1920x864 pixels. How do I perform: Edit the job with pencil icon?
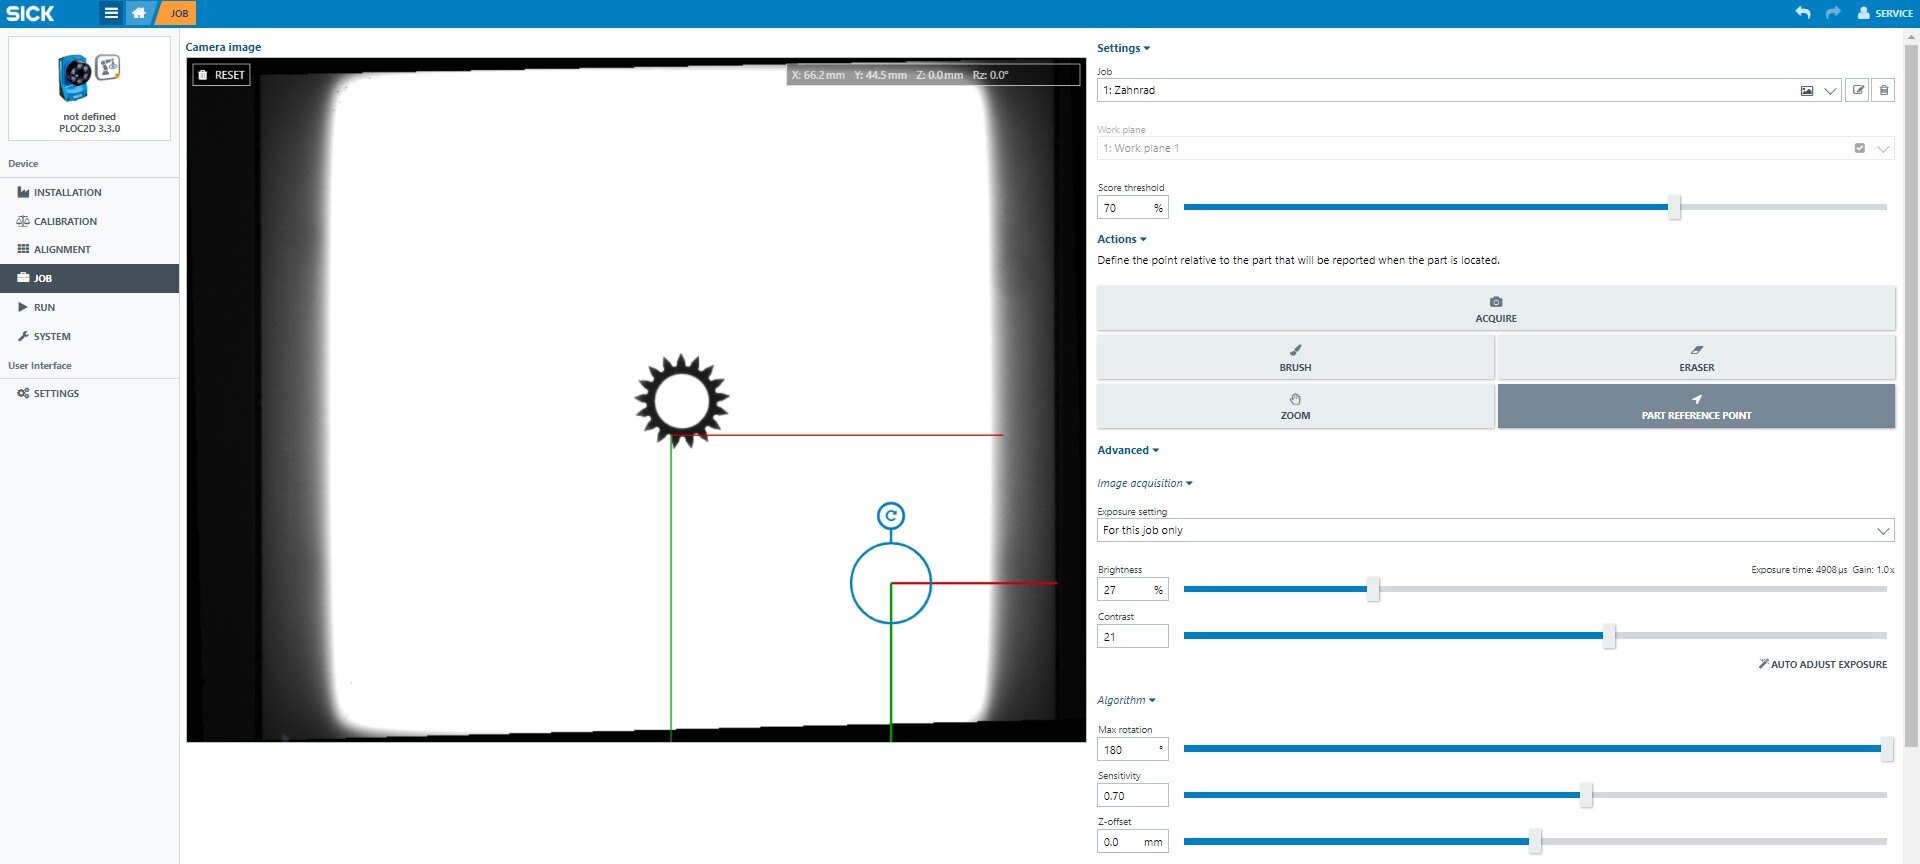pos(1857,90)
